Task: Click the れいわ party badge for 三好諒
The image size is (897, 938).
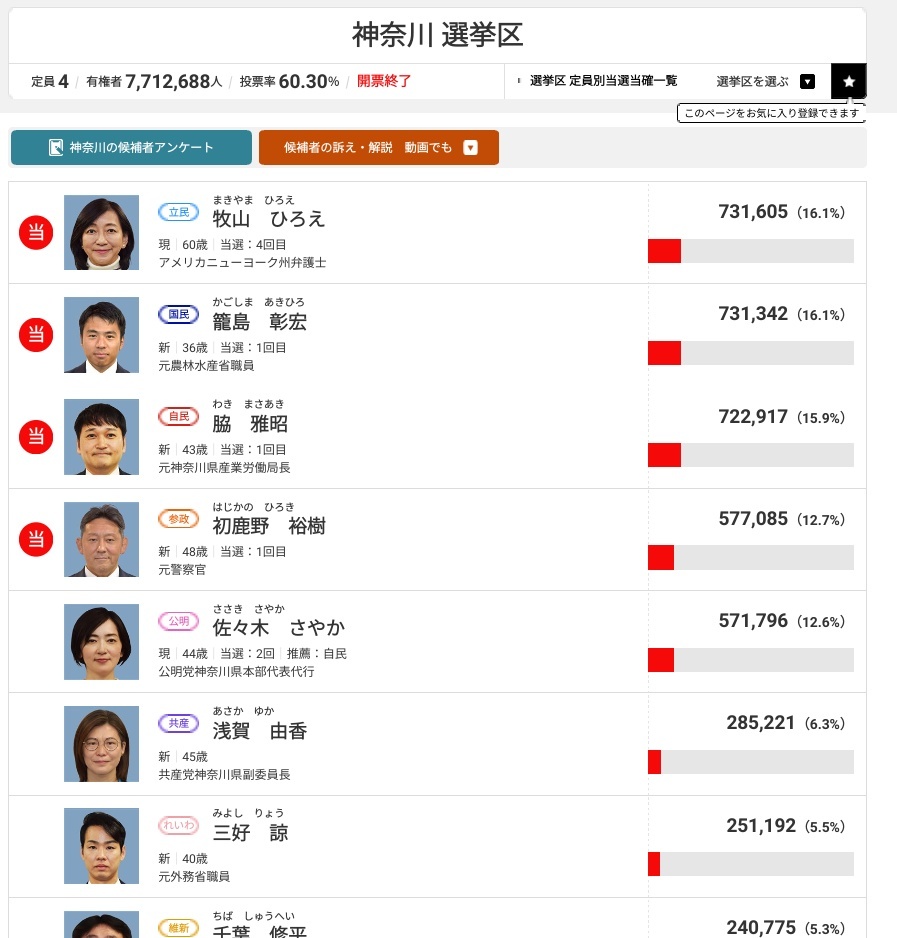Action: (178, 826)
